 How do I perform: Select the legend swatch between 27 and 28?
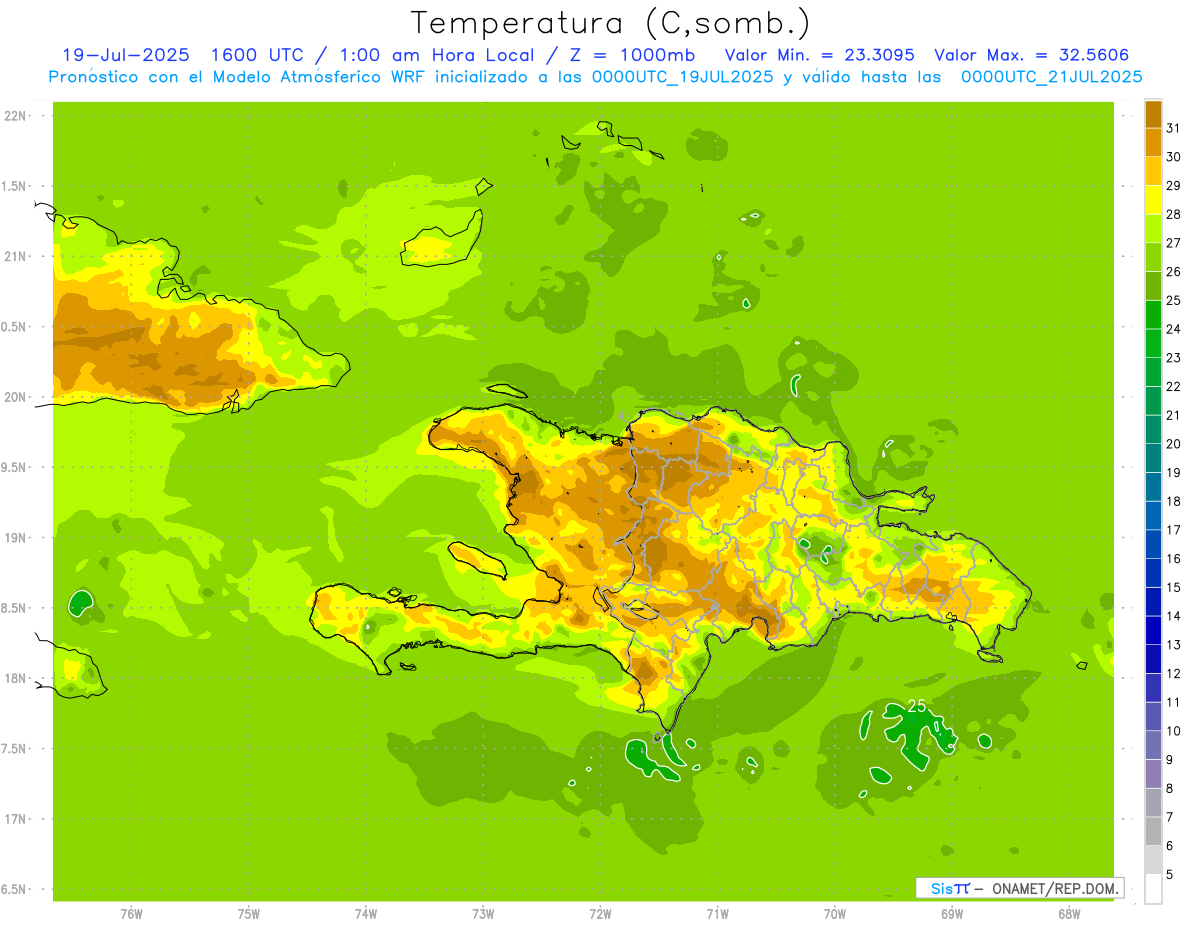point(1153,228)
